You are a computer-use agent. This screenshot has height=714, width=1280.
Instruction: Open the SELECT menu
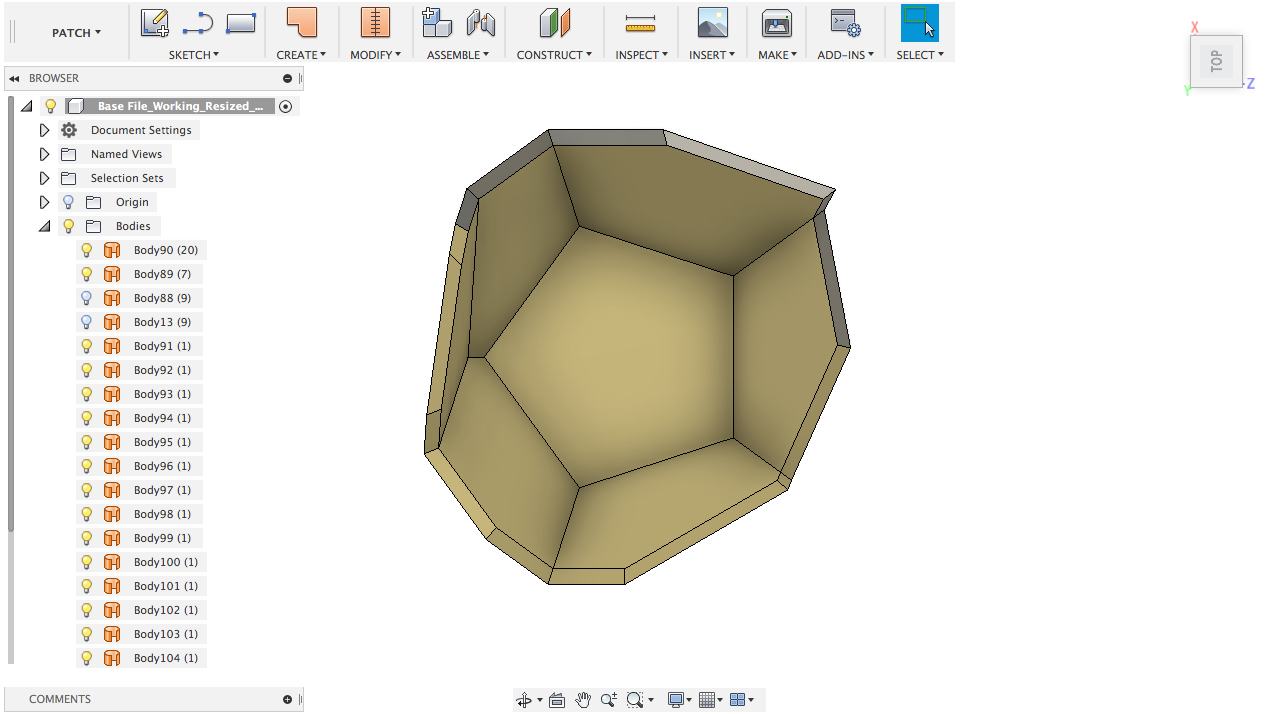pos(920,55)
